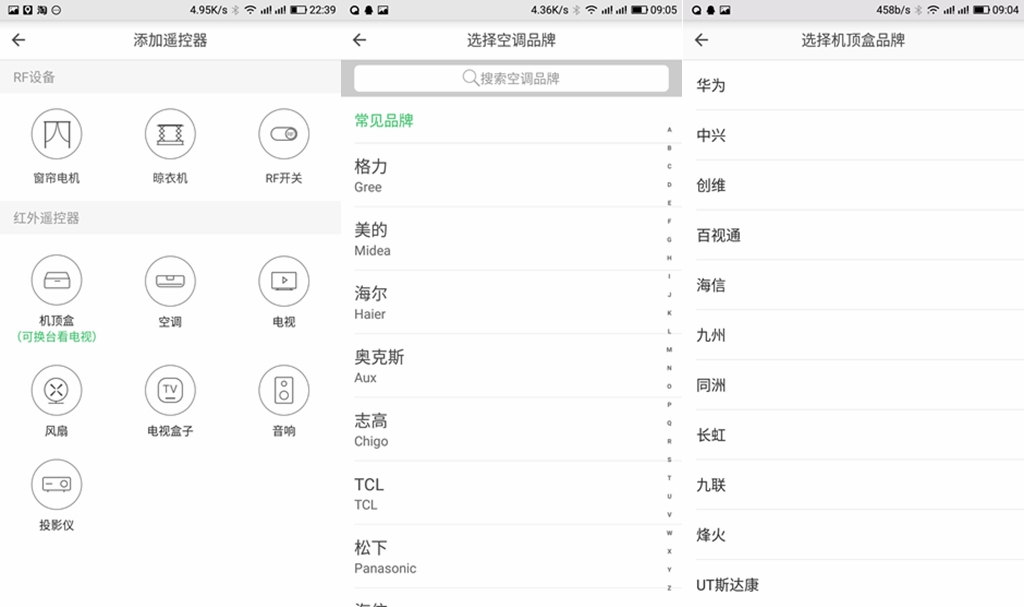Screen dimensions: 1024x607
Task: Tap the 电视盒子 TV box icon
Action: [x=170, y=390]
